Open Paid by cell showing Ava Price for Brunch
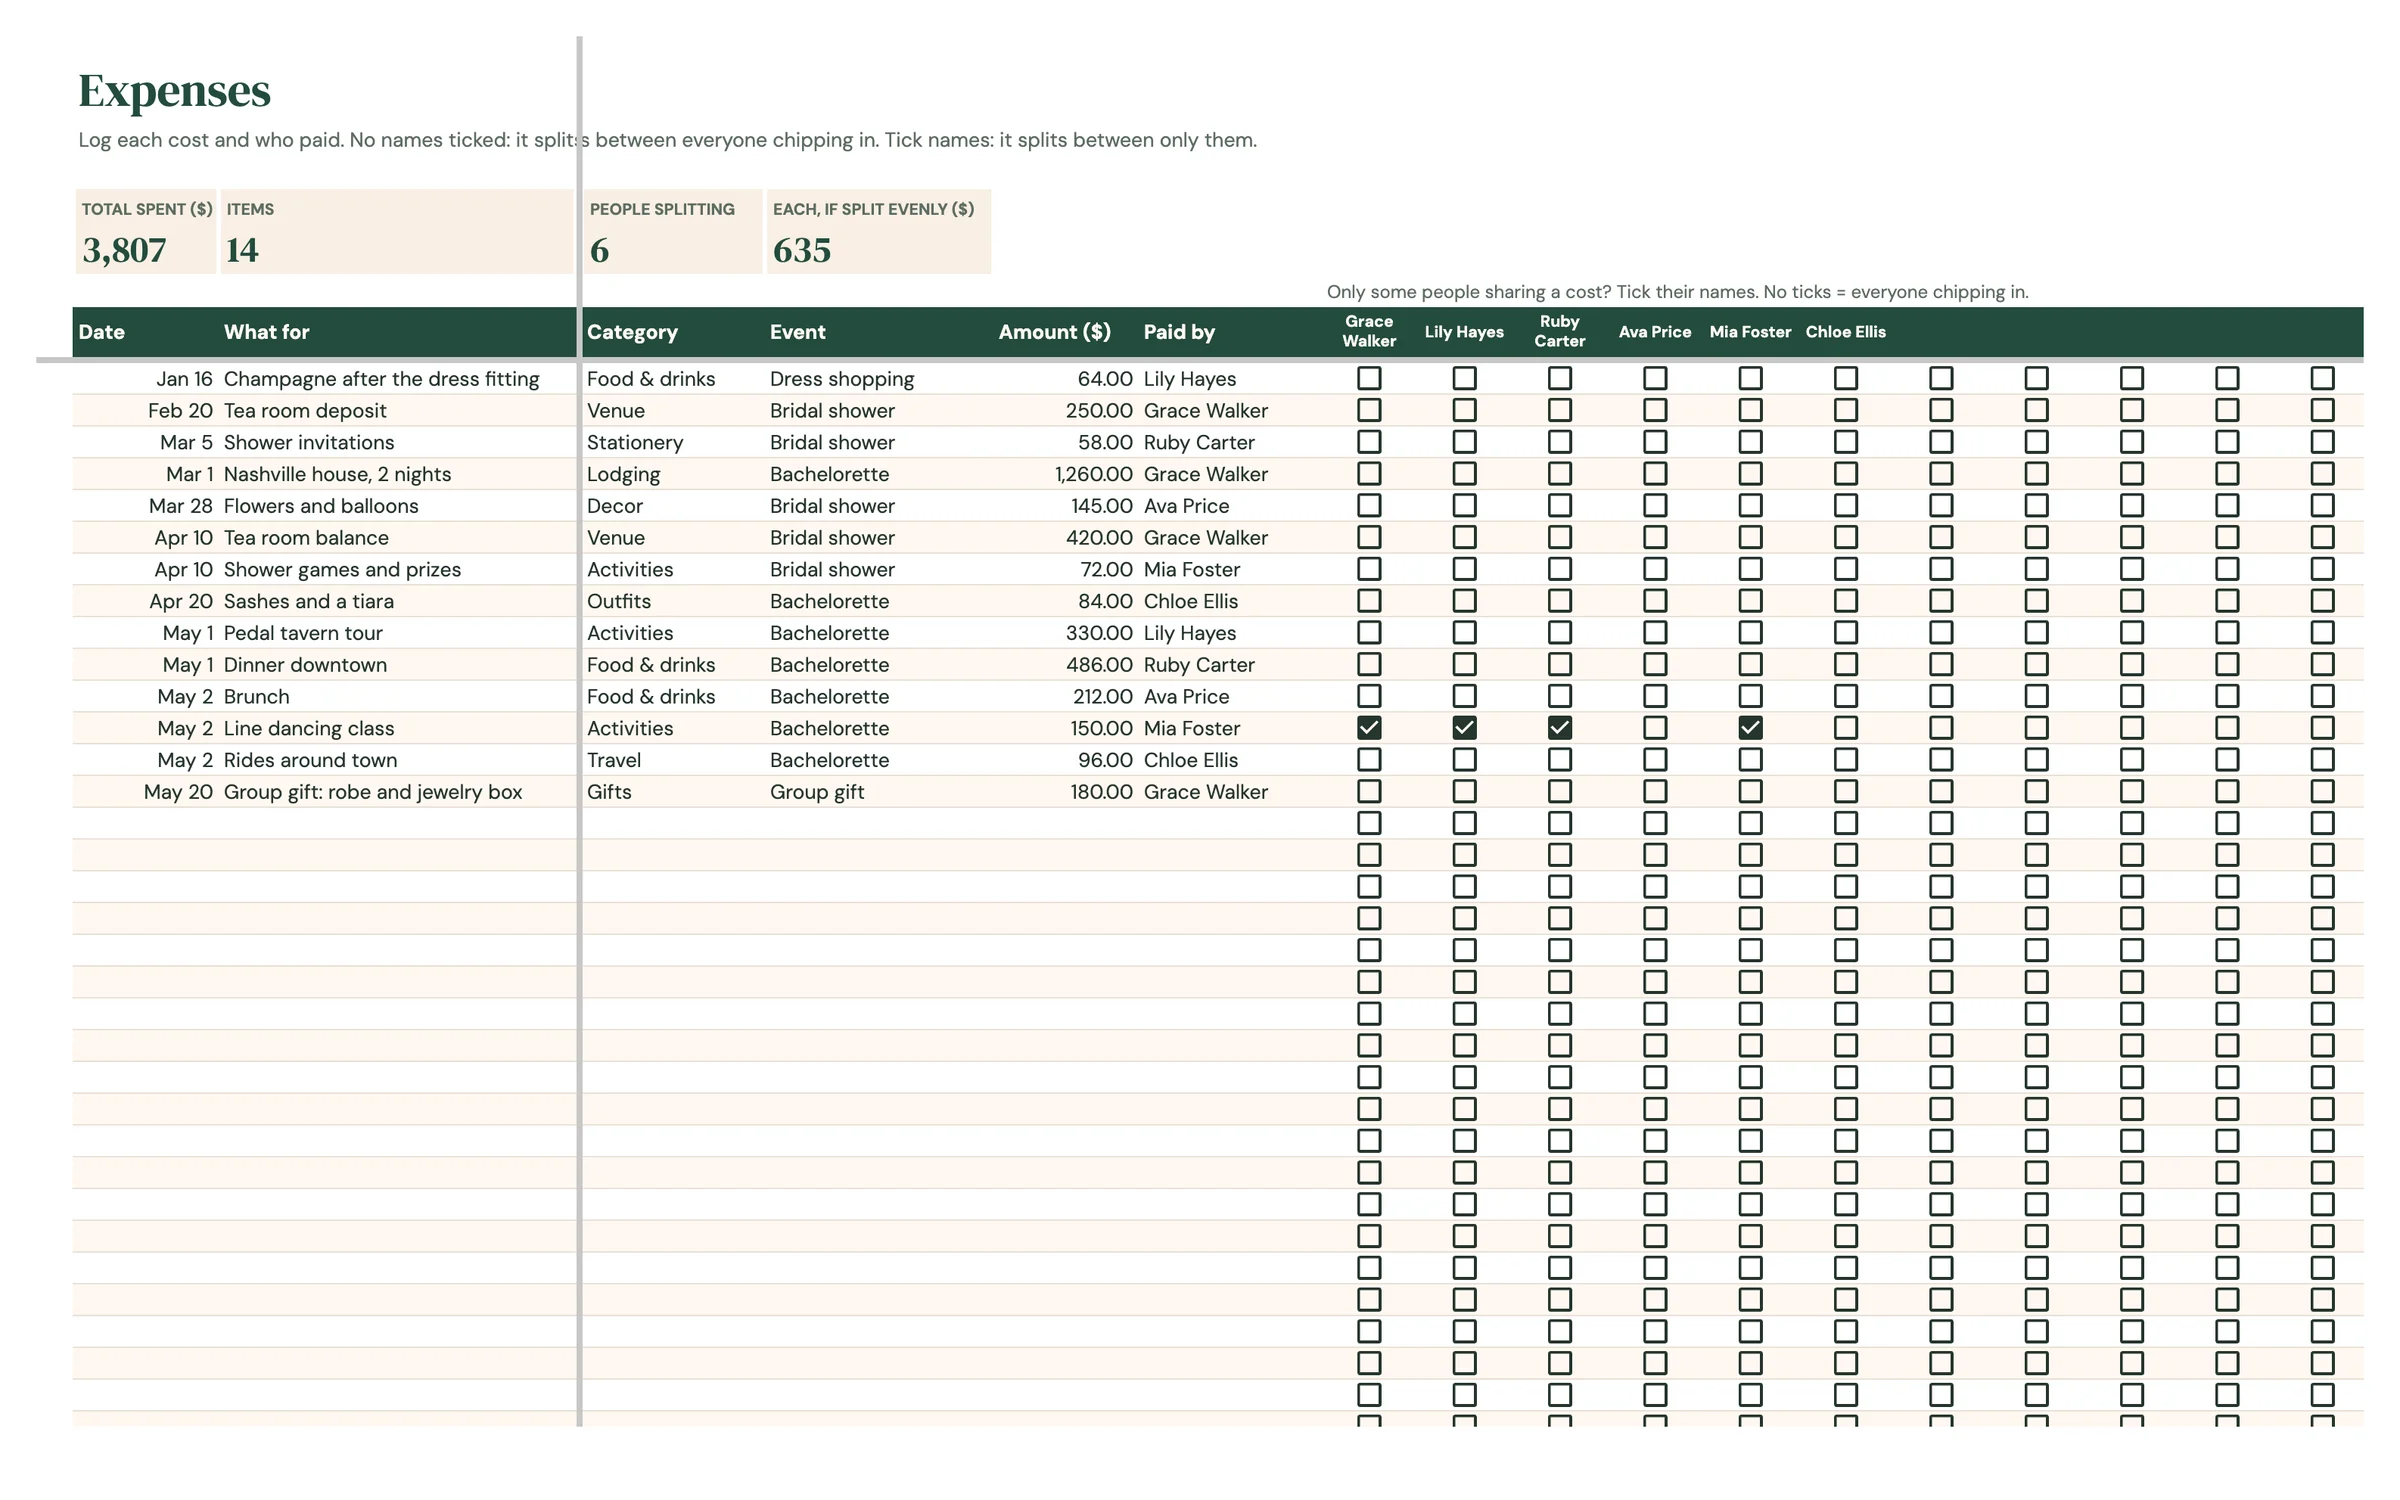The height and width of the screenshot is (1500, 2400). (1232, 696)
